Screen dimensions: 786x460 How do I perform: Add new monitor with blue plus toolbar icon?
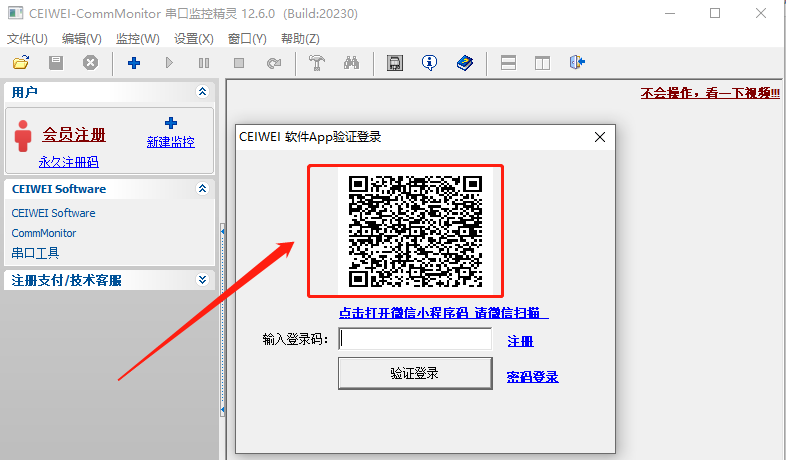point(134,63)
